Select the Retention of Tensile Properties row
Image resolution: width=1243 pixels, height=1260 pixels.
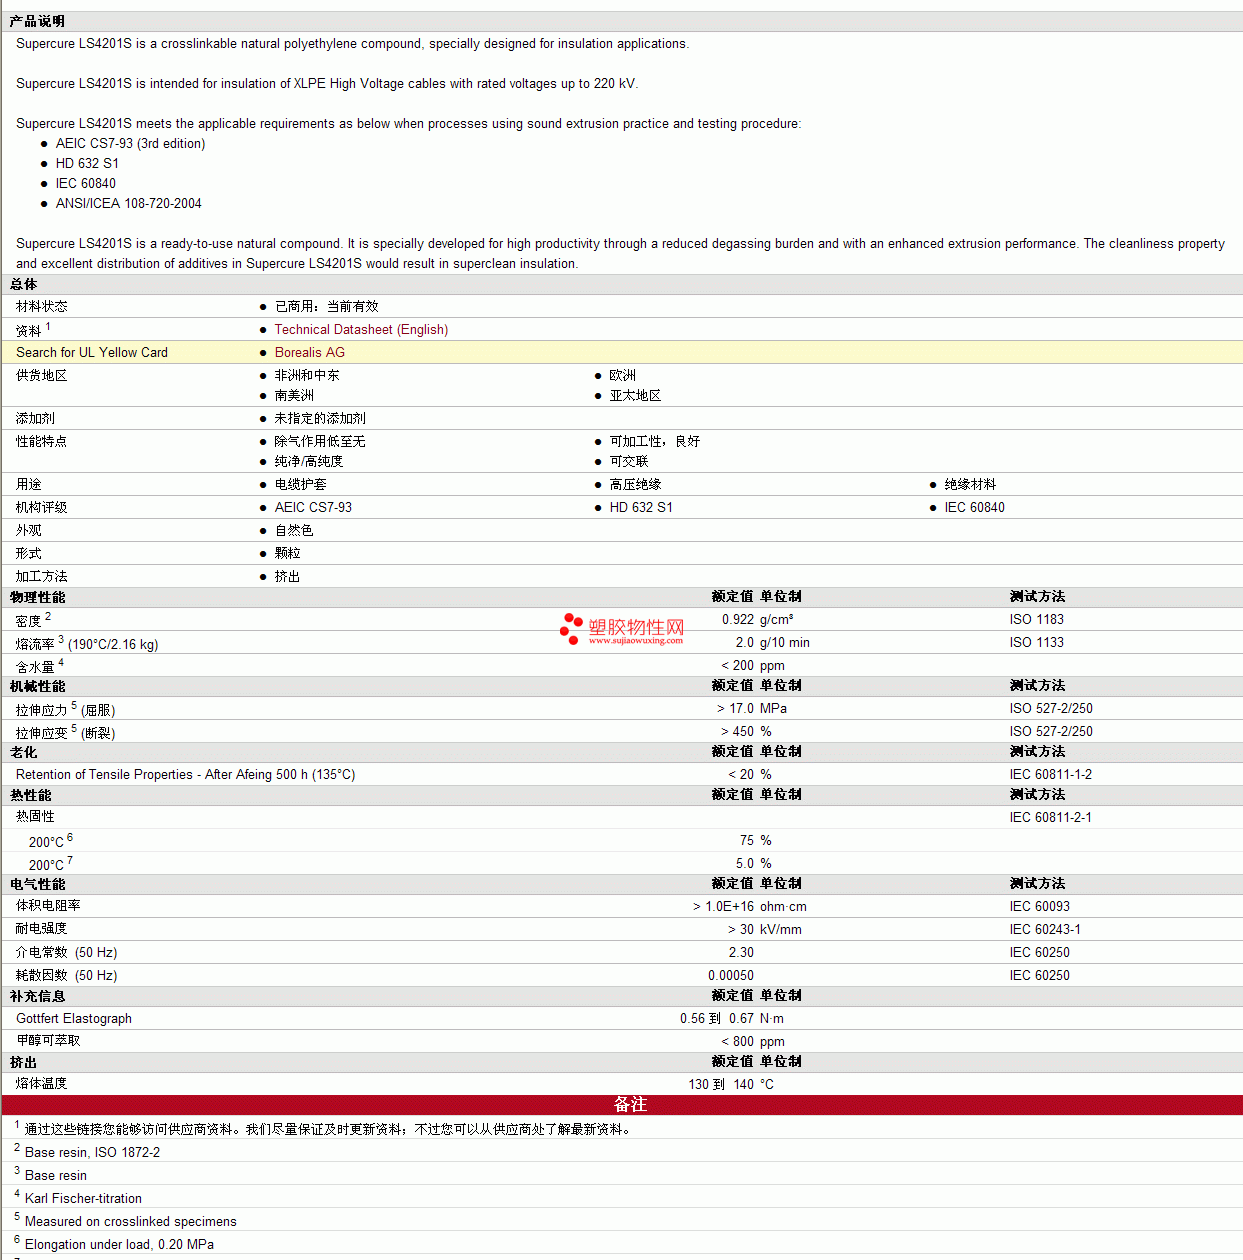tap(621, 774)
